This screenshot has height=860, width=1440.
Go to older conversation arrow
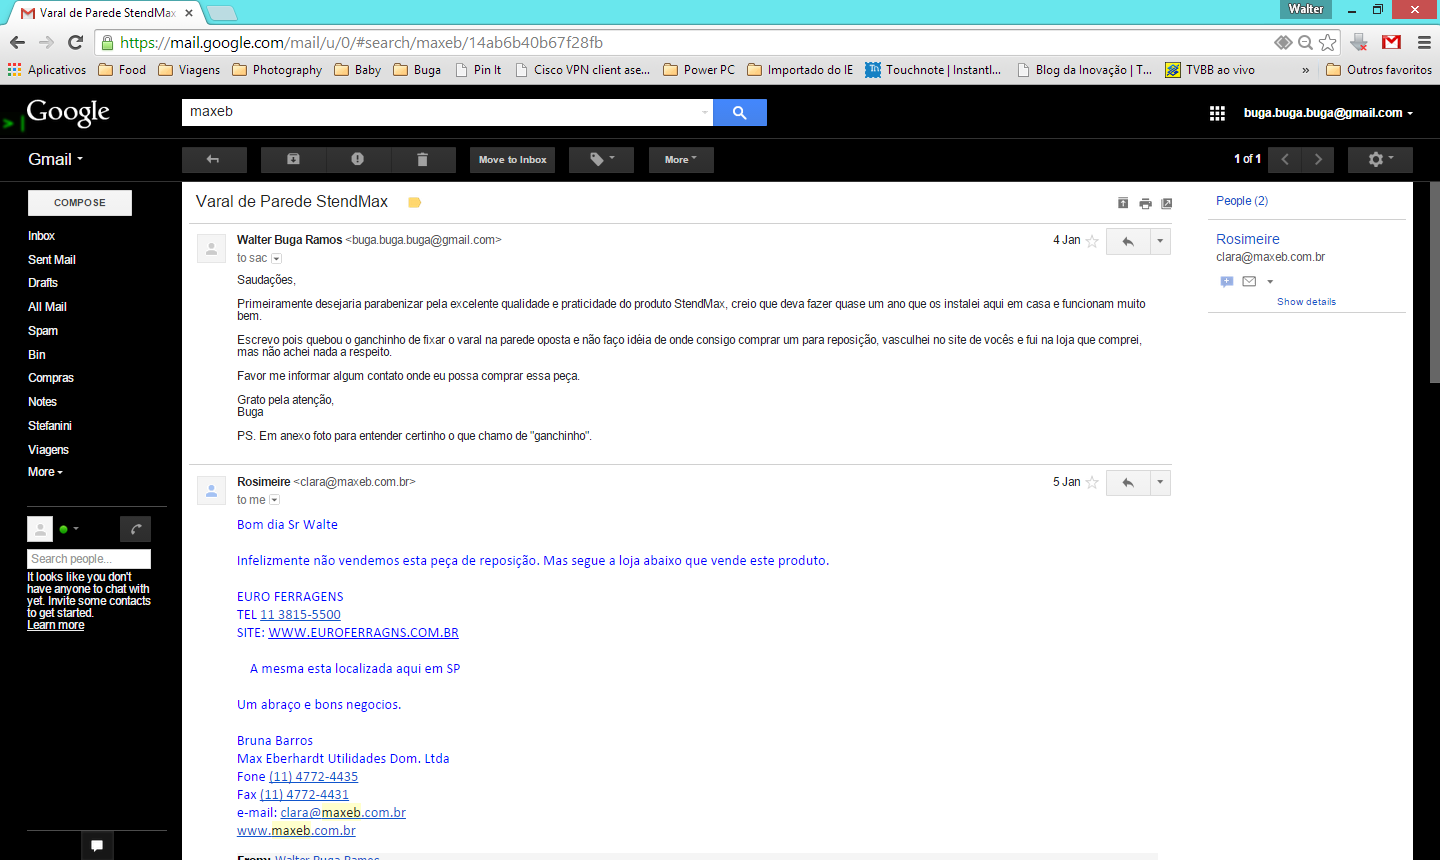pyautogui.click(x=1318, y=160)
